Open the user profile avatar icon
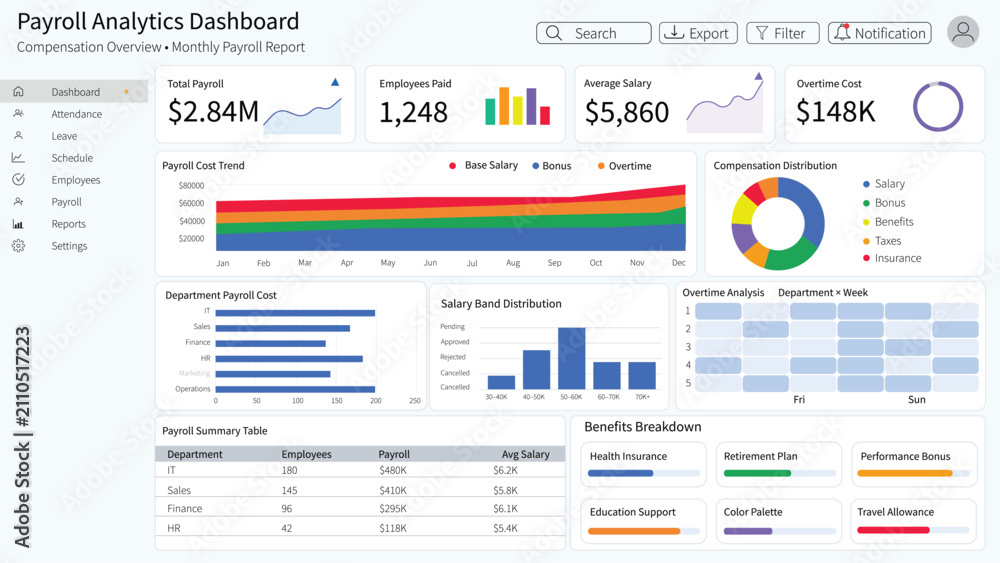 pos(963,32)
